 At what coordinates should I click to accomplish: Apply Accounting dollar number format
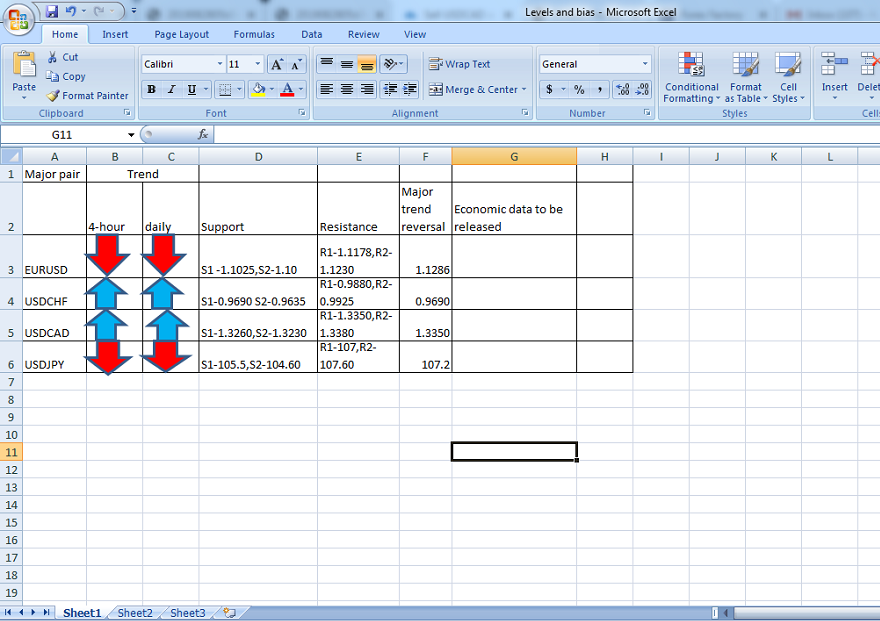[549, 89]
